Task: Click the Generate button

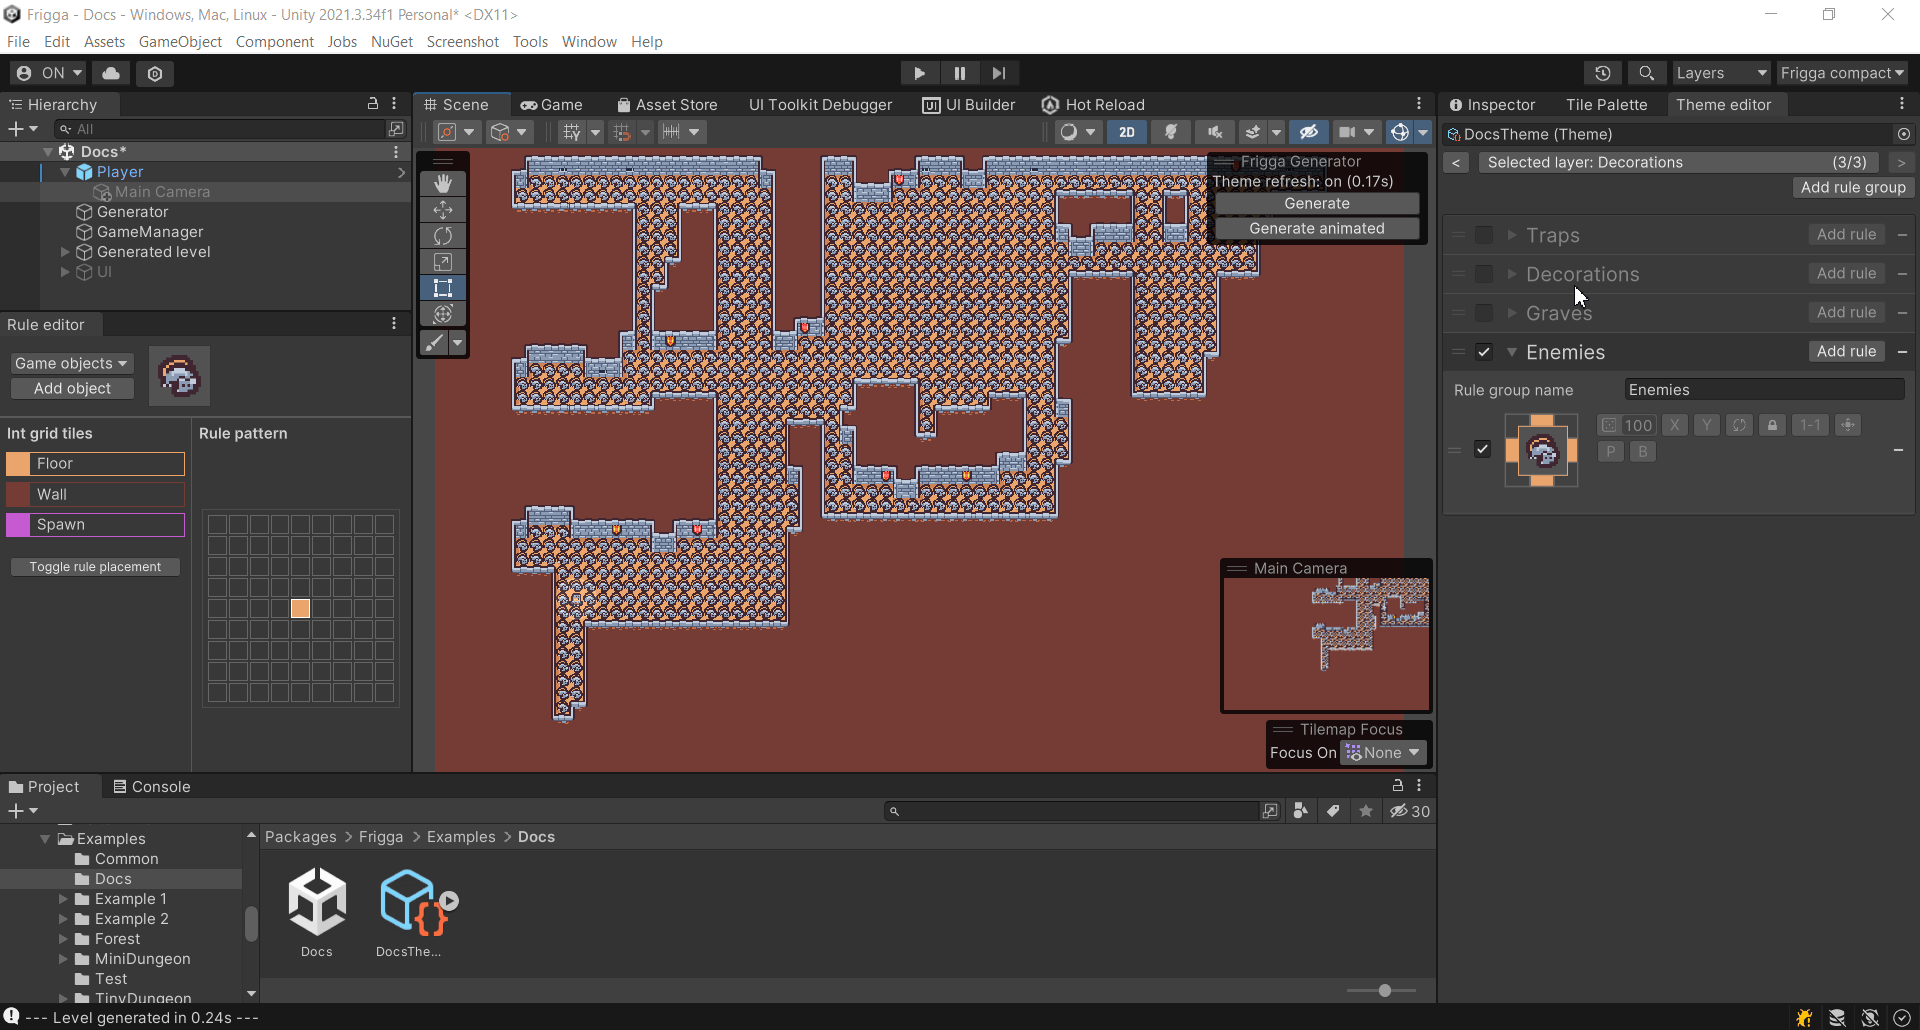Action: point(1317,203)
